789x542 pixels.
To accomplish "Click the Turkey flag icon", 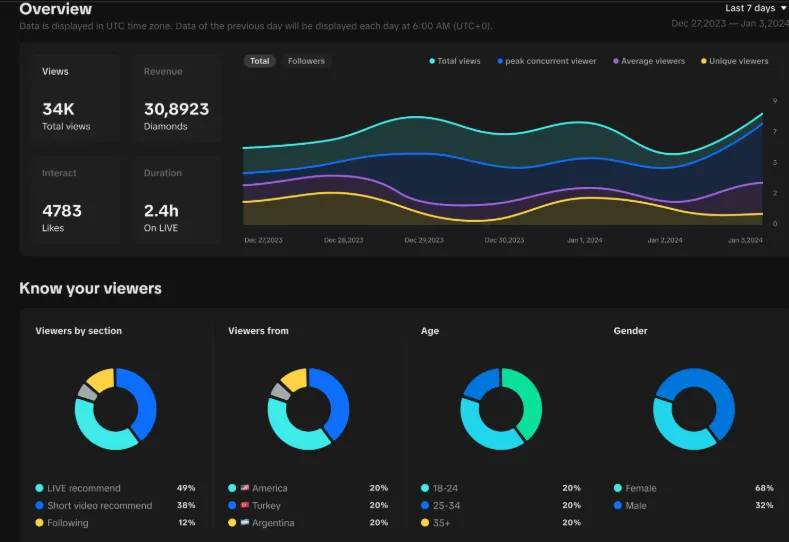I will pos(244,506).
